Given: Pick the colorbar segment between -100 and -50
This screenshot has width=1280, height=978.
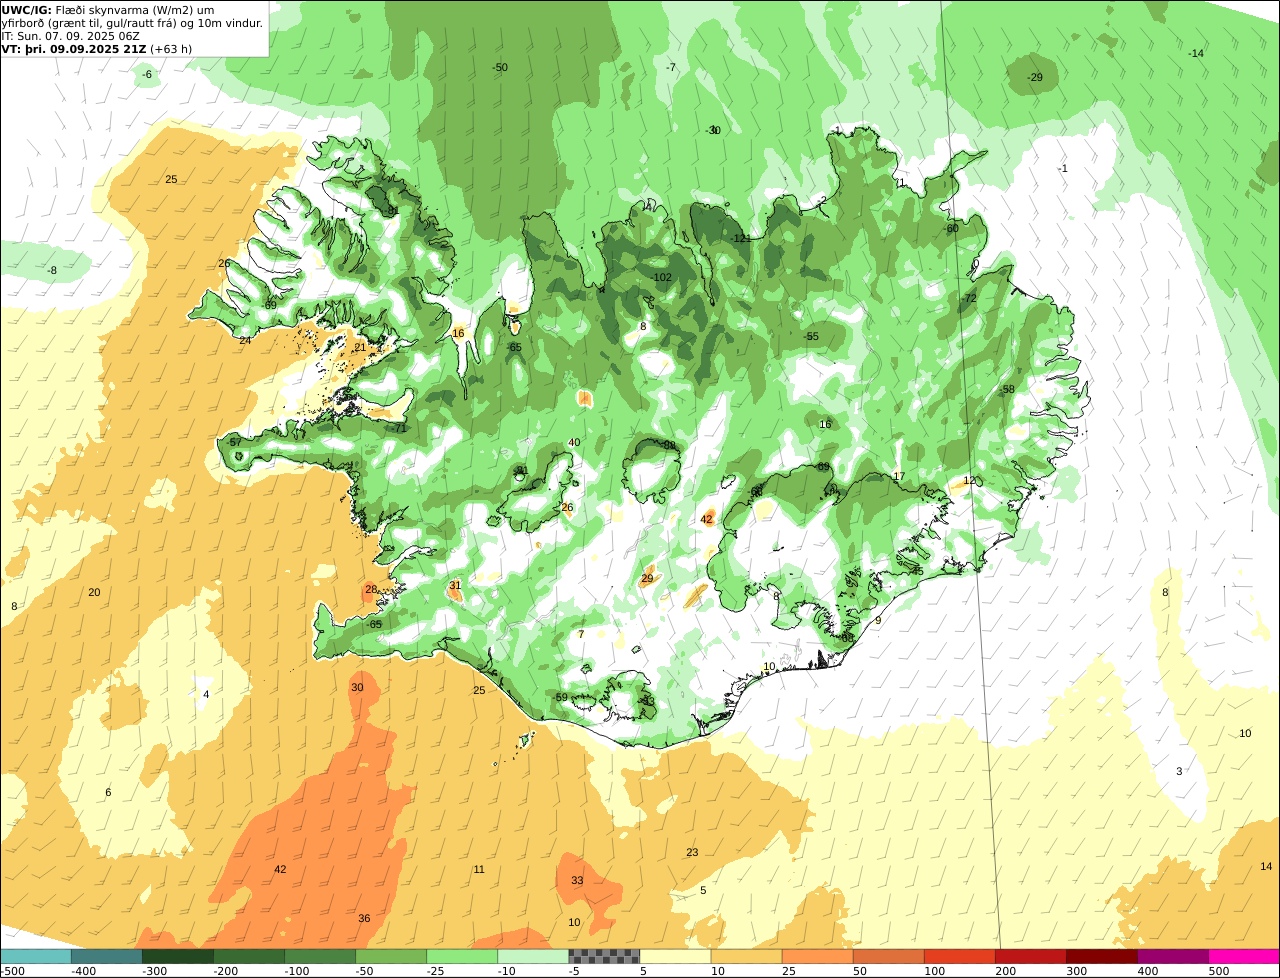Looking at the screenshot, I should click(319, 957).
